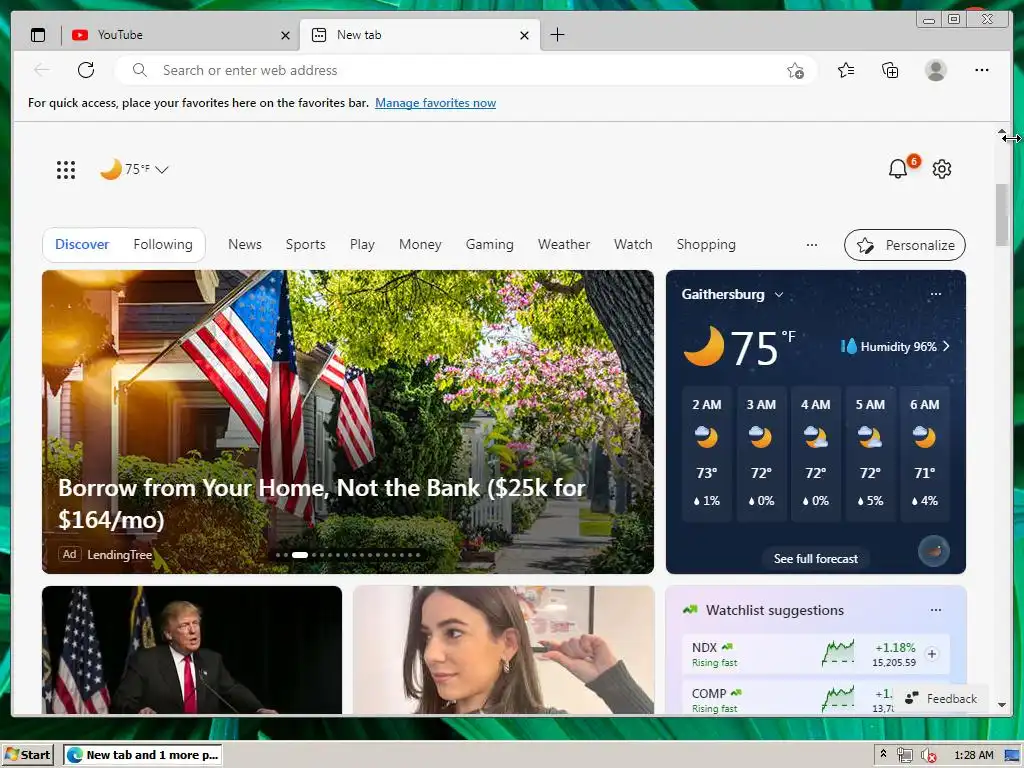
Task: Click the LendingTree advertiser label
Action: 120,554
